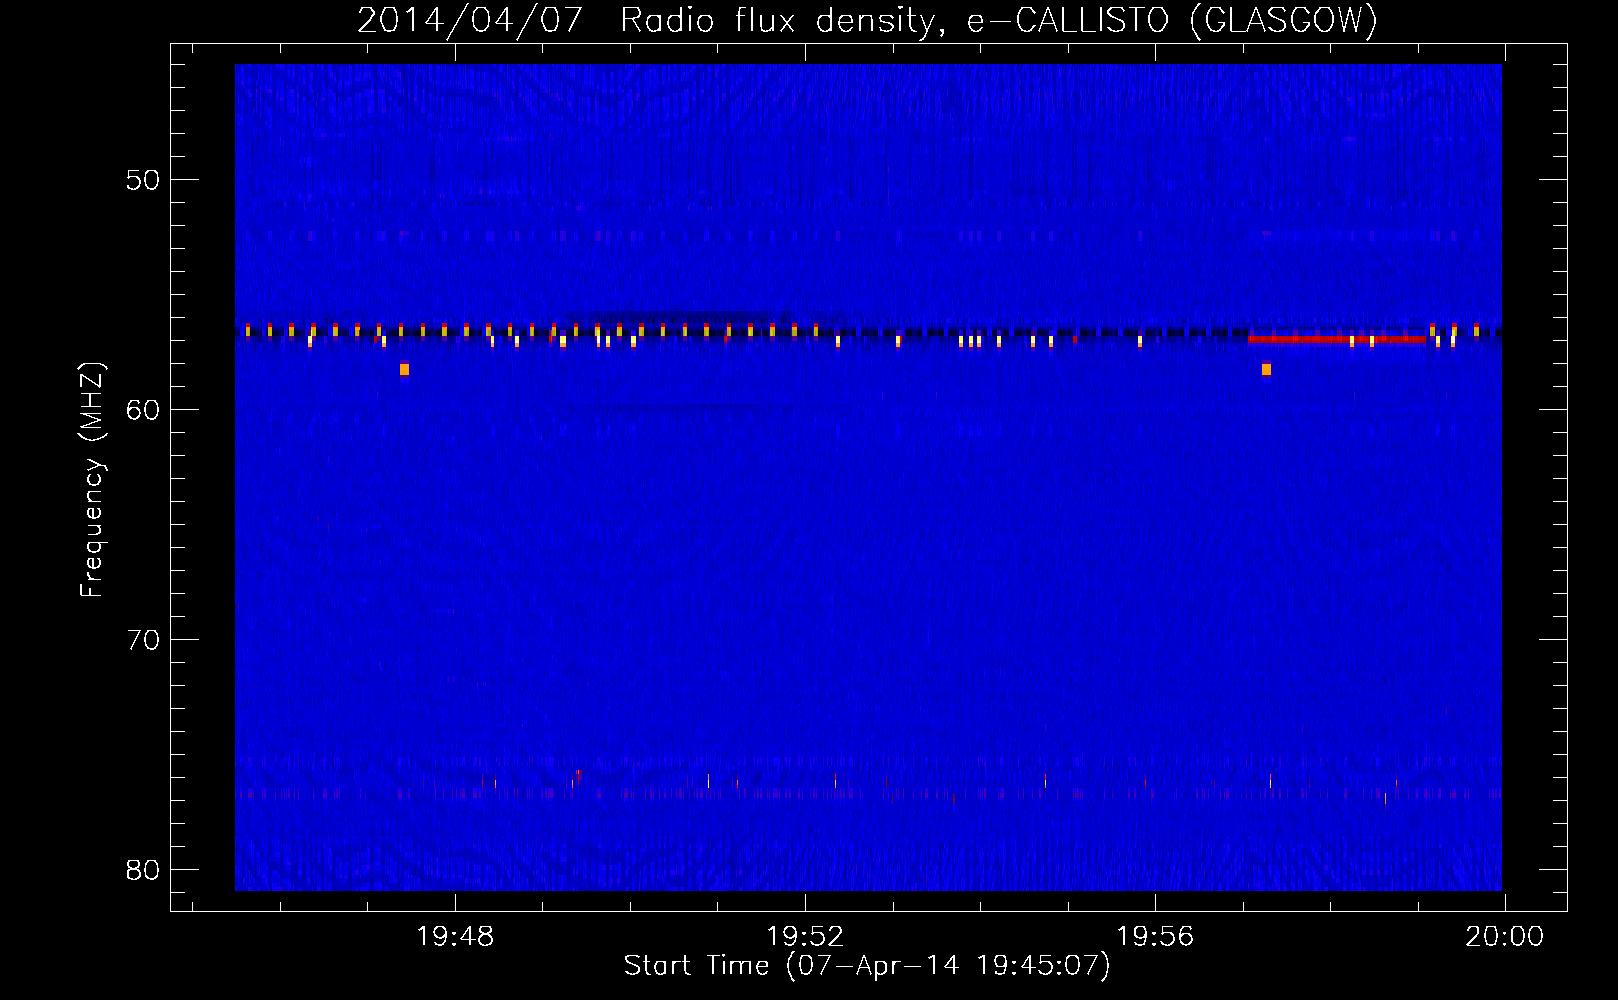
Task: Click the 60 frequency tick label
Action: coord(143,410)
